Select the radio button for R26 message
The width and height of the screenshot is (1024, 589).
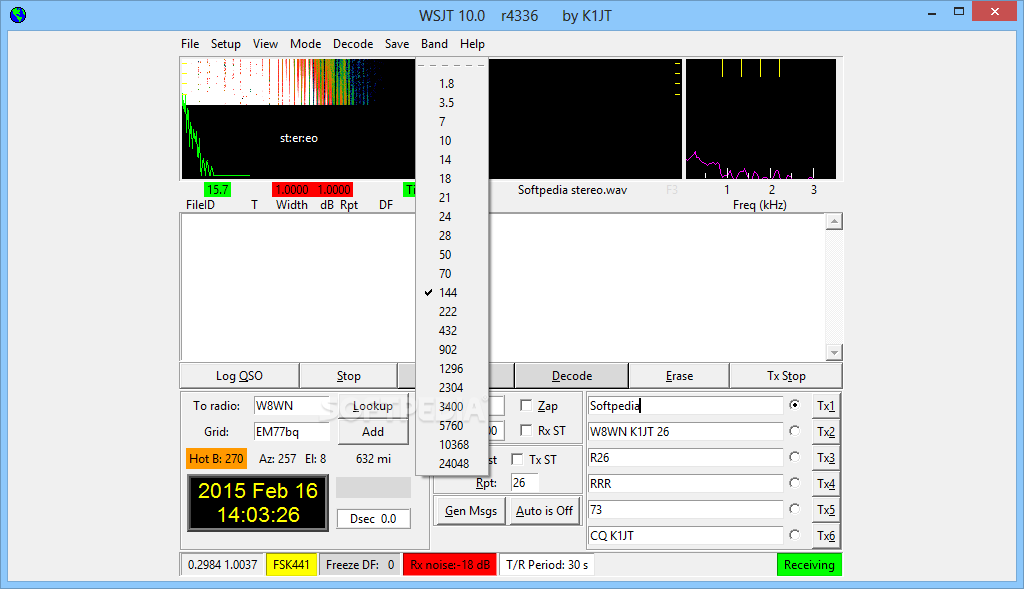[794, 457]
